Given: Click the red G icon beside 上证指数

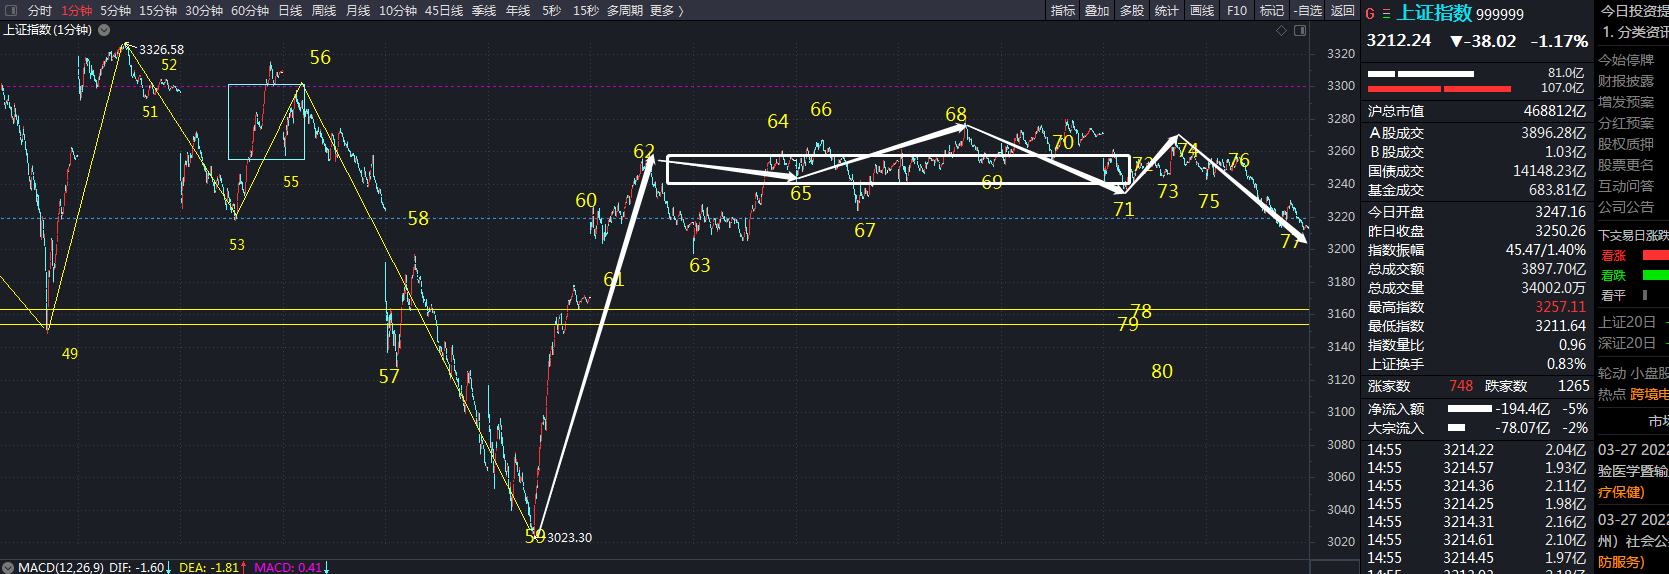Looking at the screenshot, I should (1370, 14).
